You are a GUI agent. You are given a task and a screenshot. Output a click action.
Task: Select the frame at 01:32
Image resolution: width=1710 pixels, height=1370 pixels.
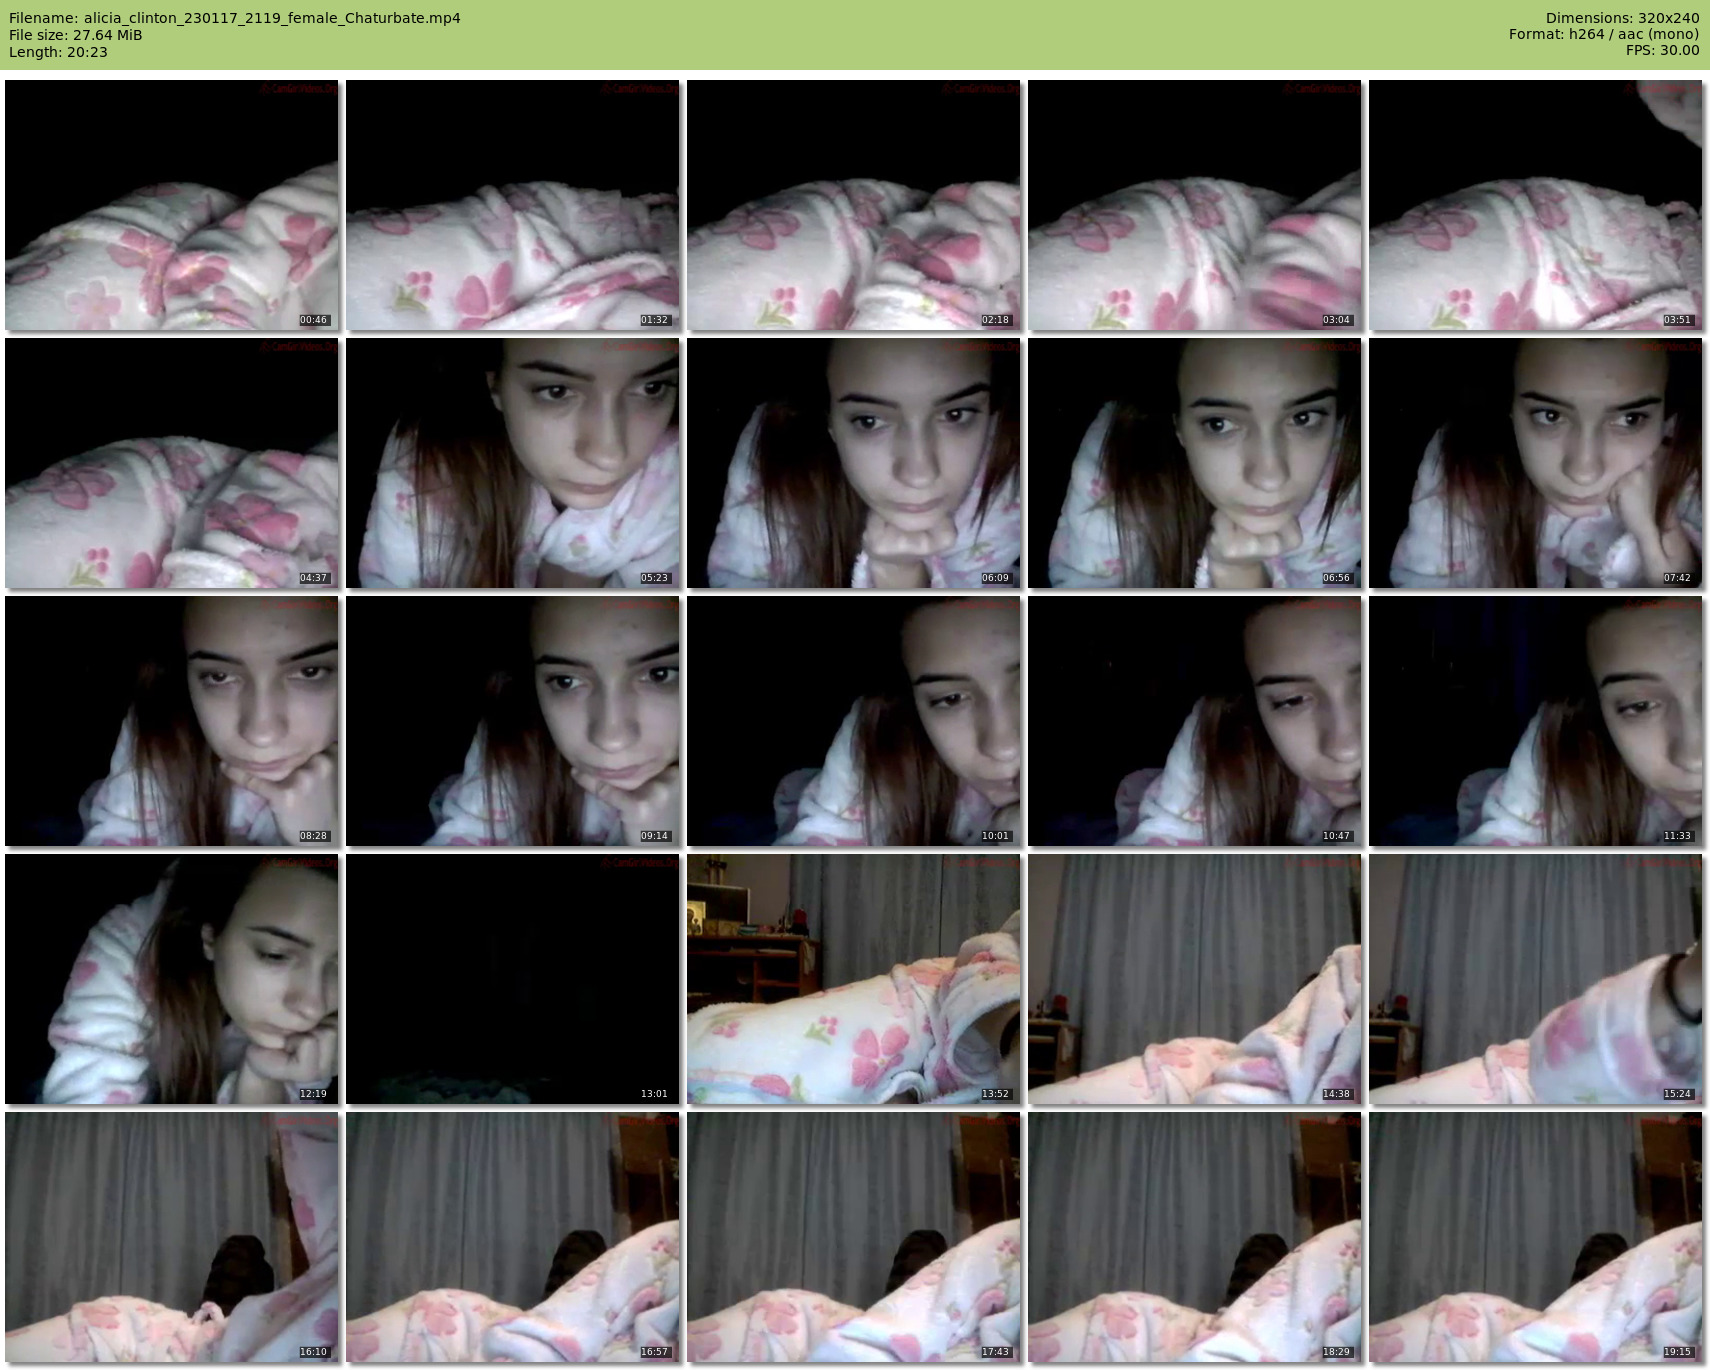pos(512,205)
